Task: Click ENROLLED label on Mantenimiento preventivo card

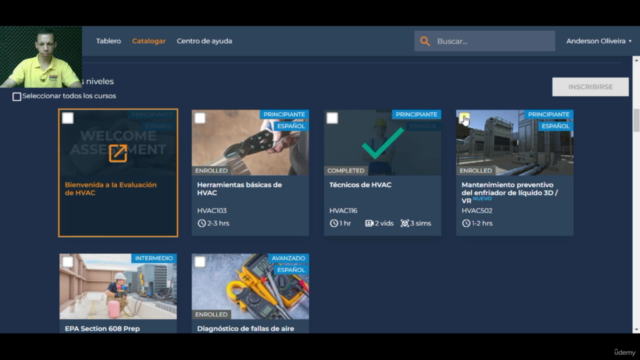Action: (476, 171)
